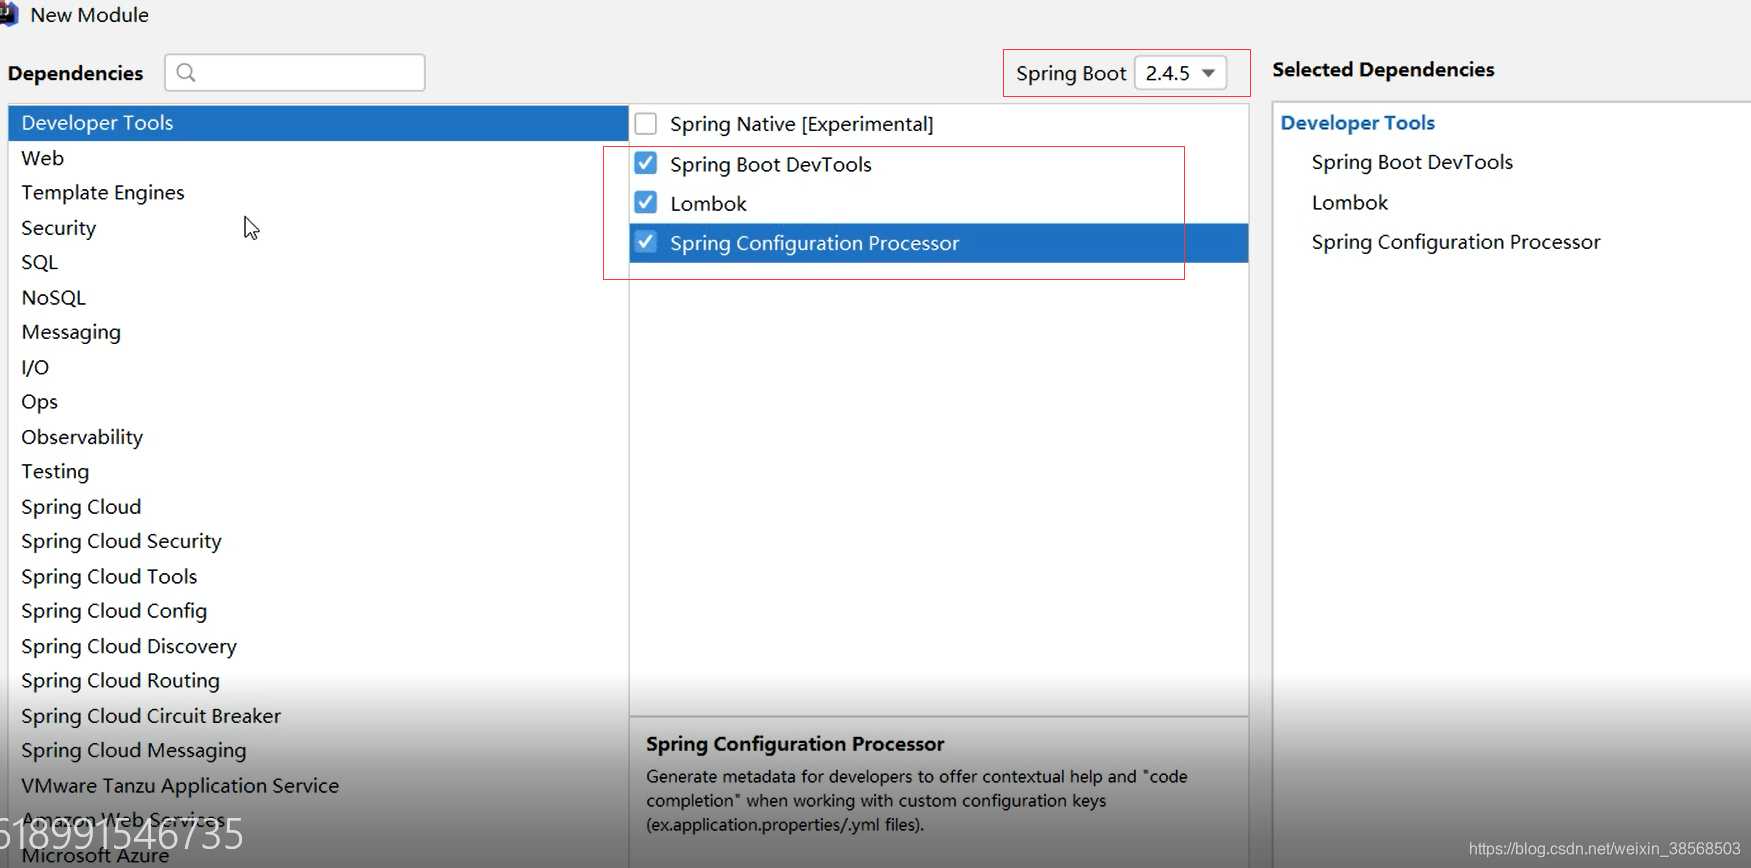
Task: Select the Developer Tools category
Action: 318,123
